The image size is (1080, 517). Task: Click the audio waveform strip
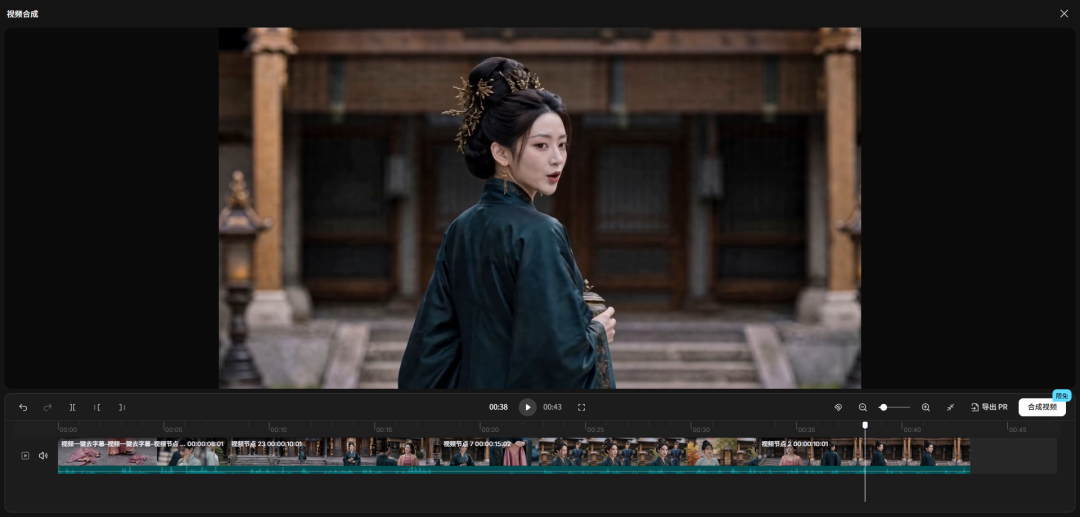514,470
